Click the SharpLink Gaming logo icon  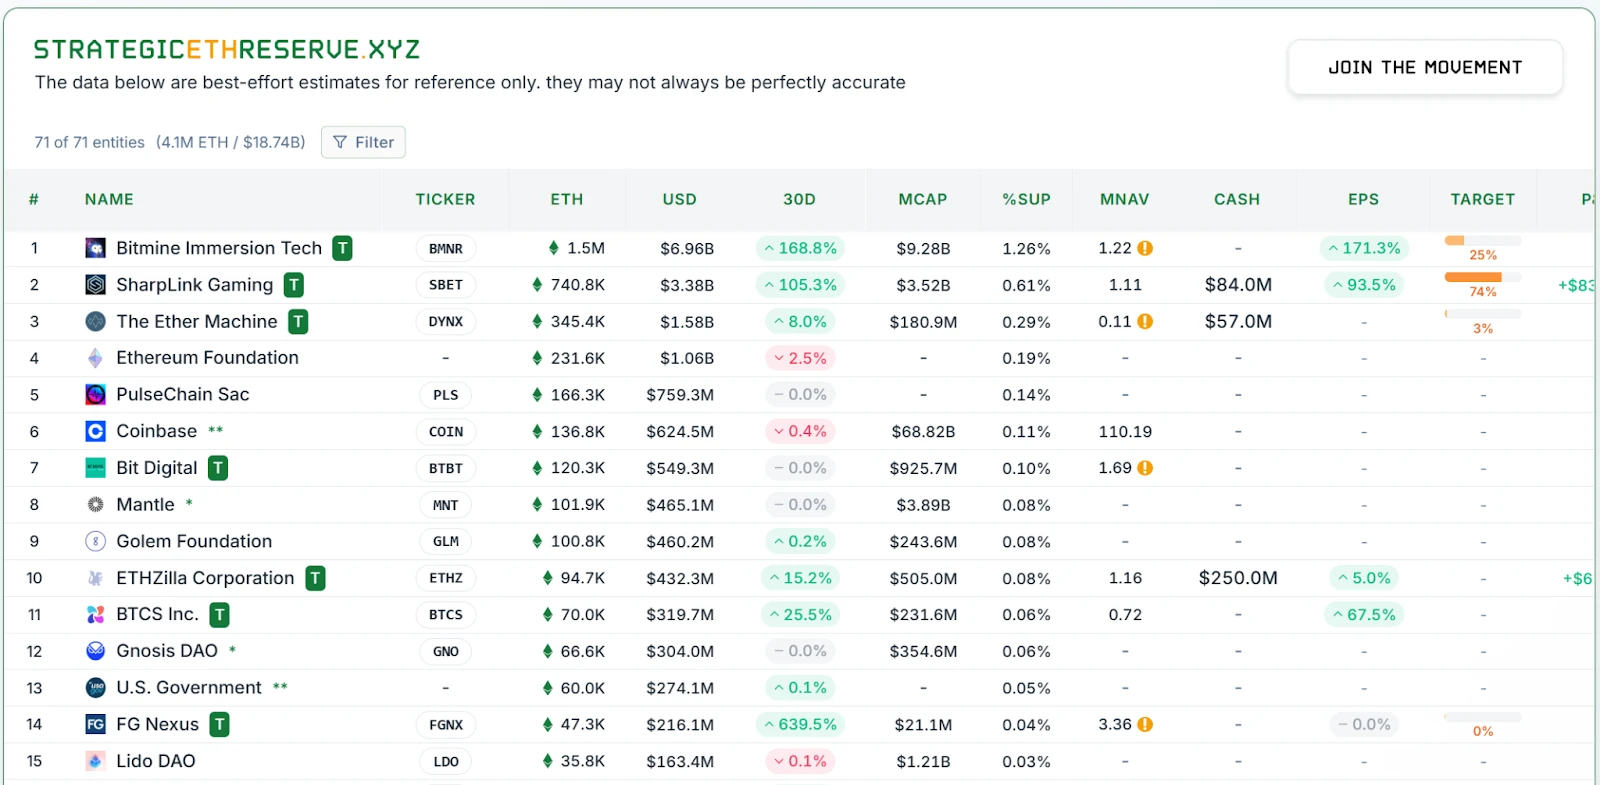pyautogui.click(x=95, y=285)
